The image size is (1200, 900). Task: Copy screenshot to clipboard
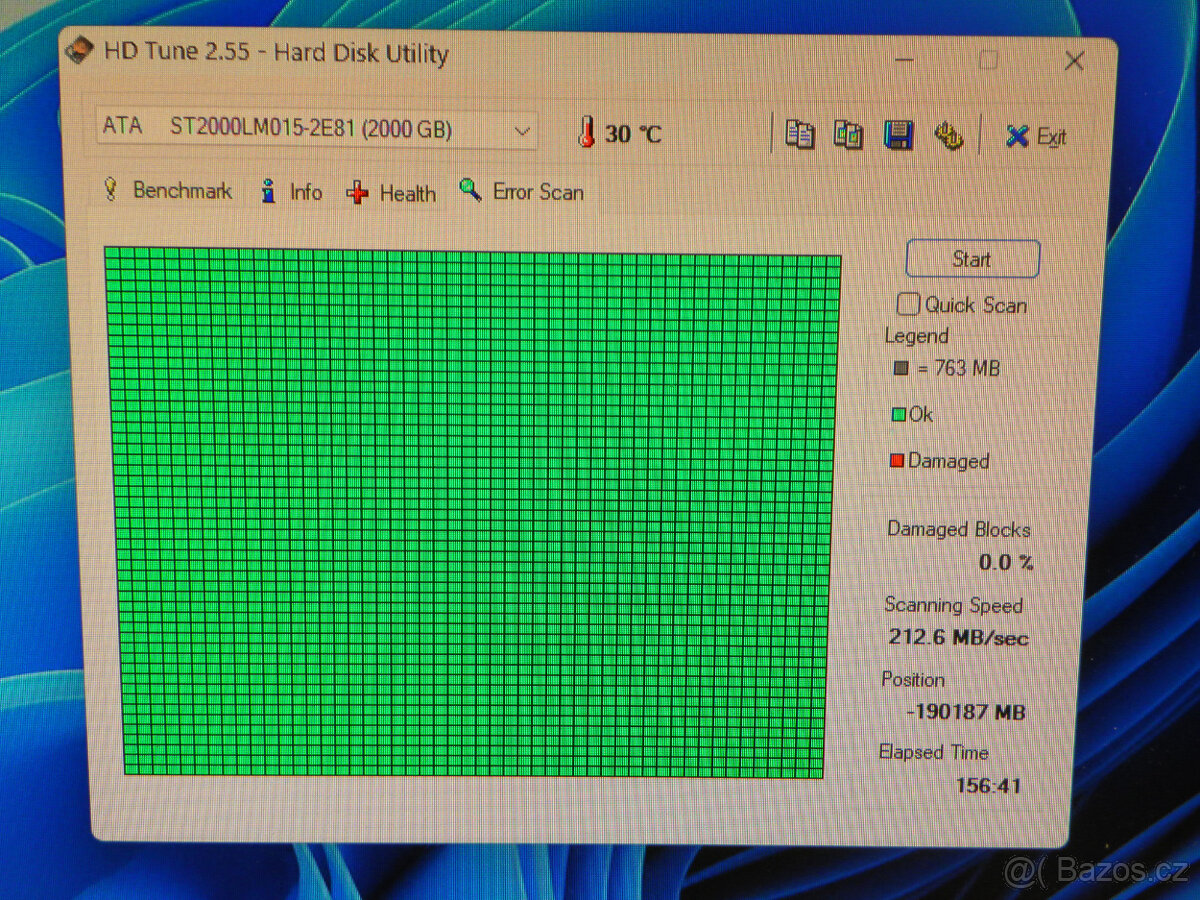(x=848, y=133)
